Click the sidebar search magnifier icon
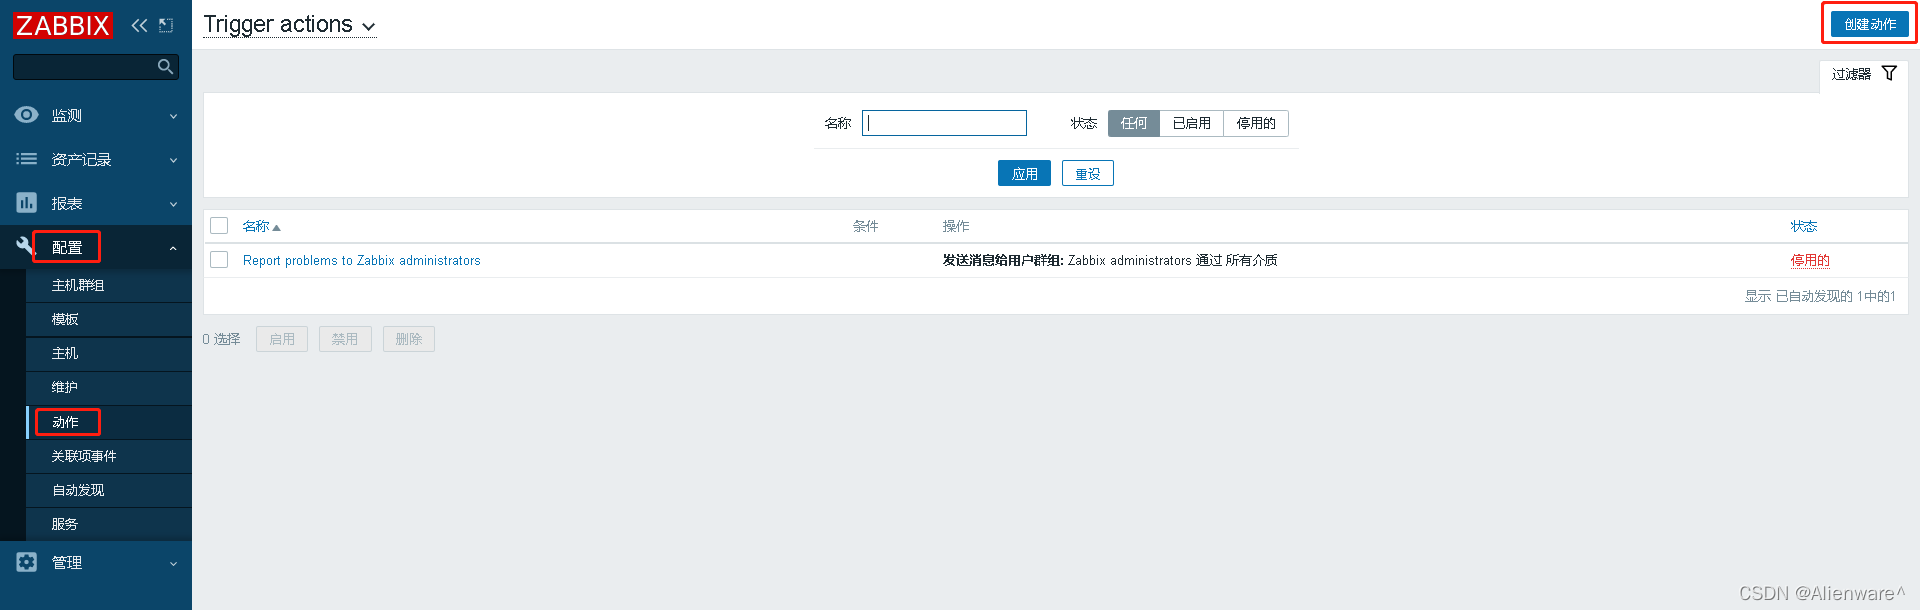Viewport: 1920px width, 610px height. coord(166,67)
